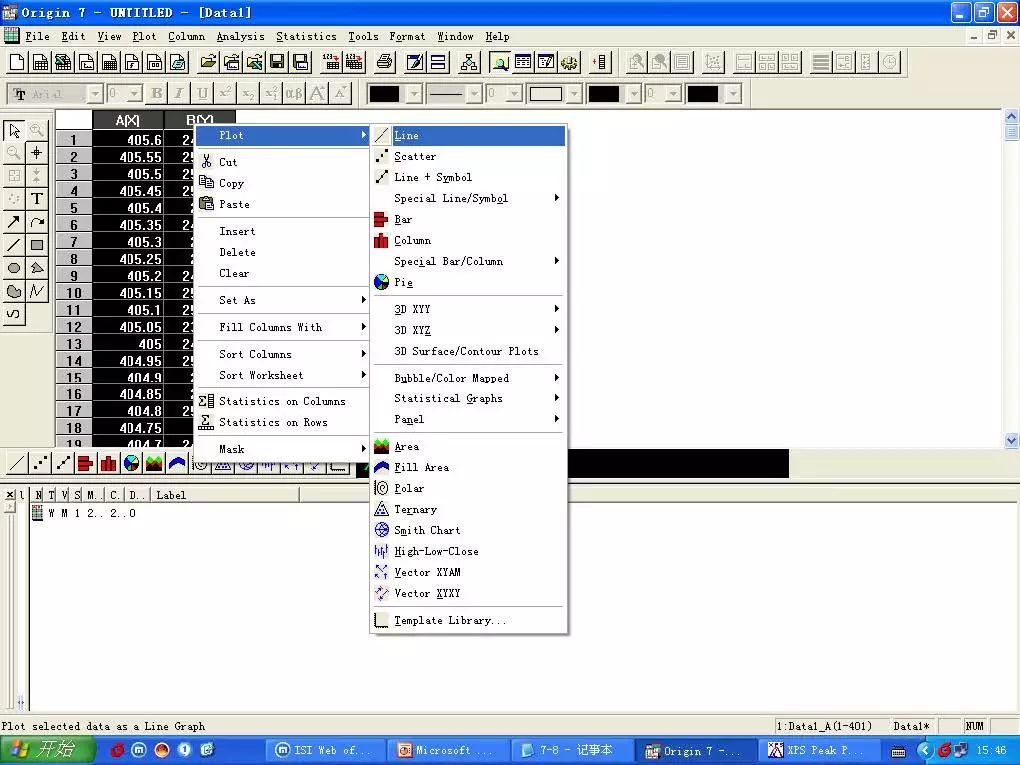
Task: Click the New Matrix toolbar icon
Action: (109, 62)
